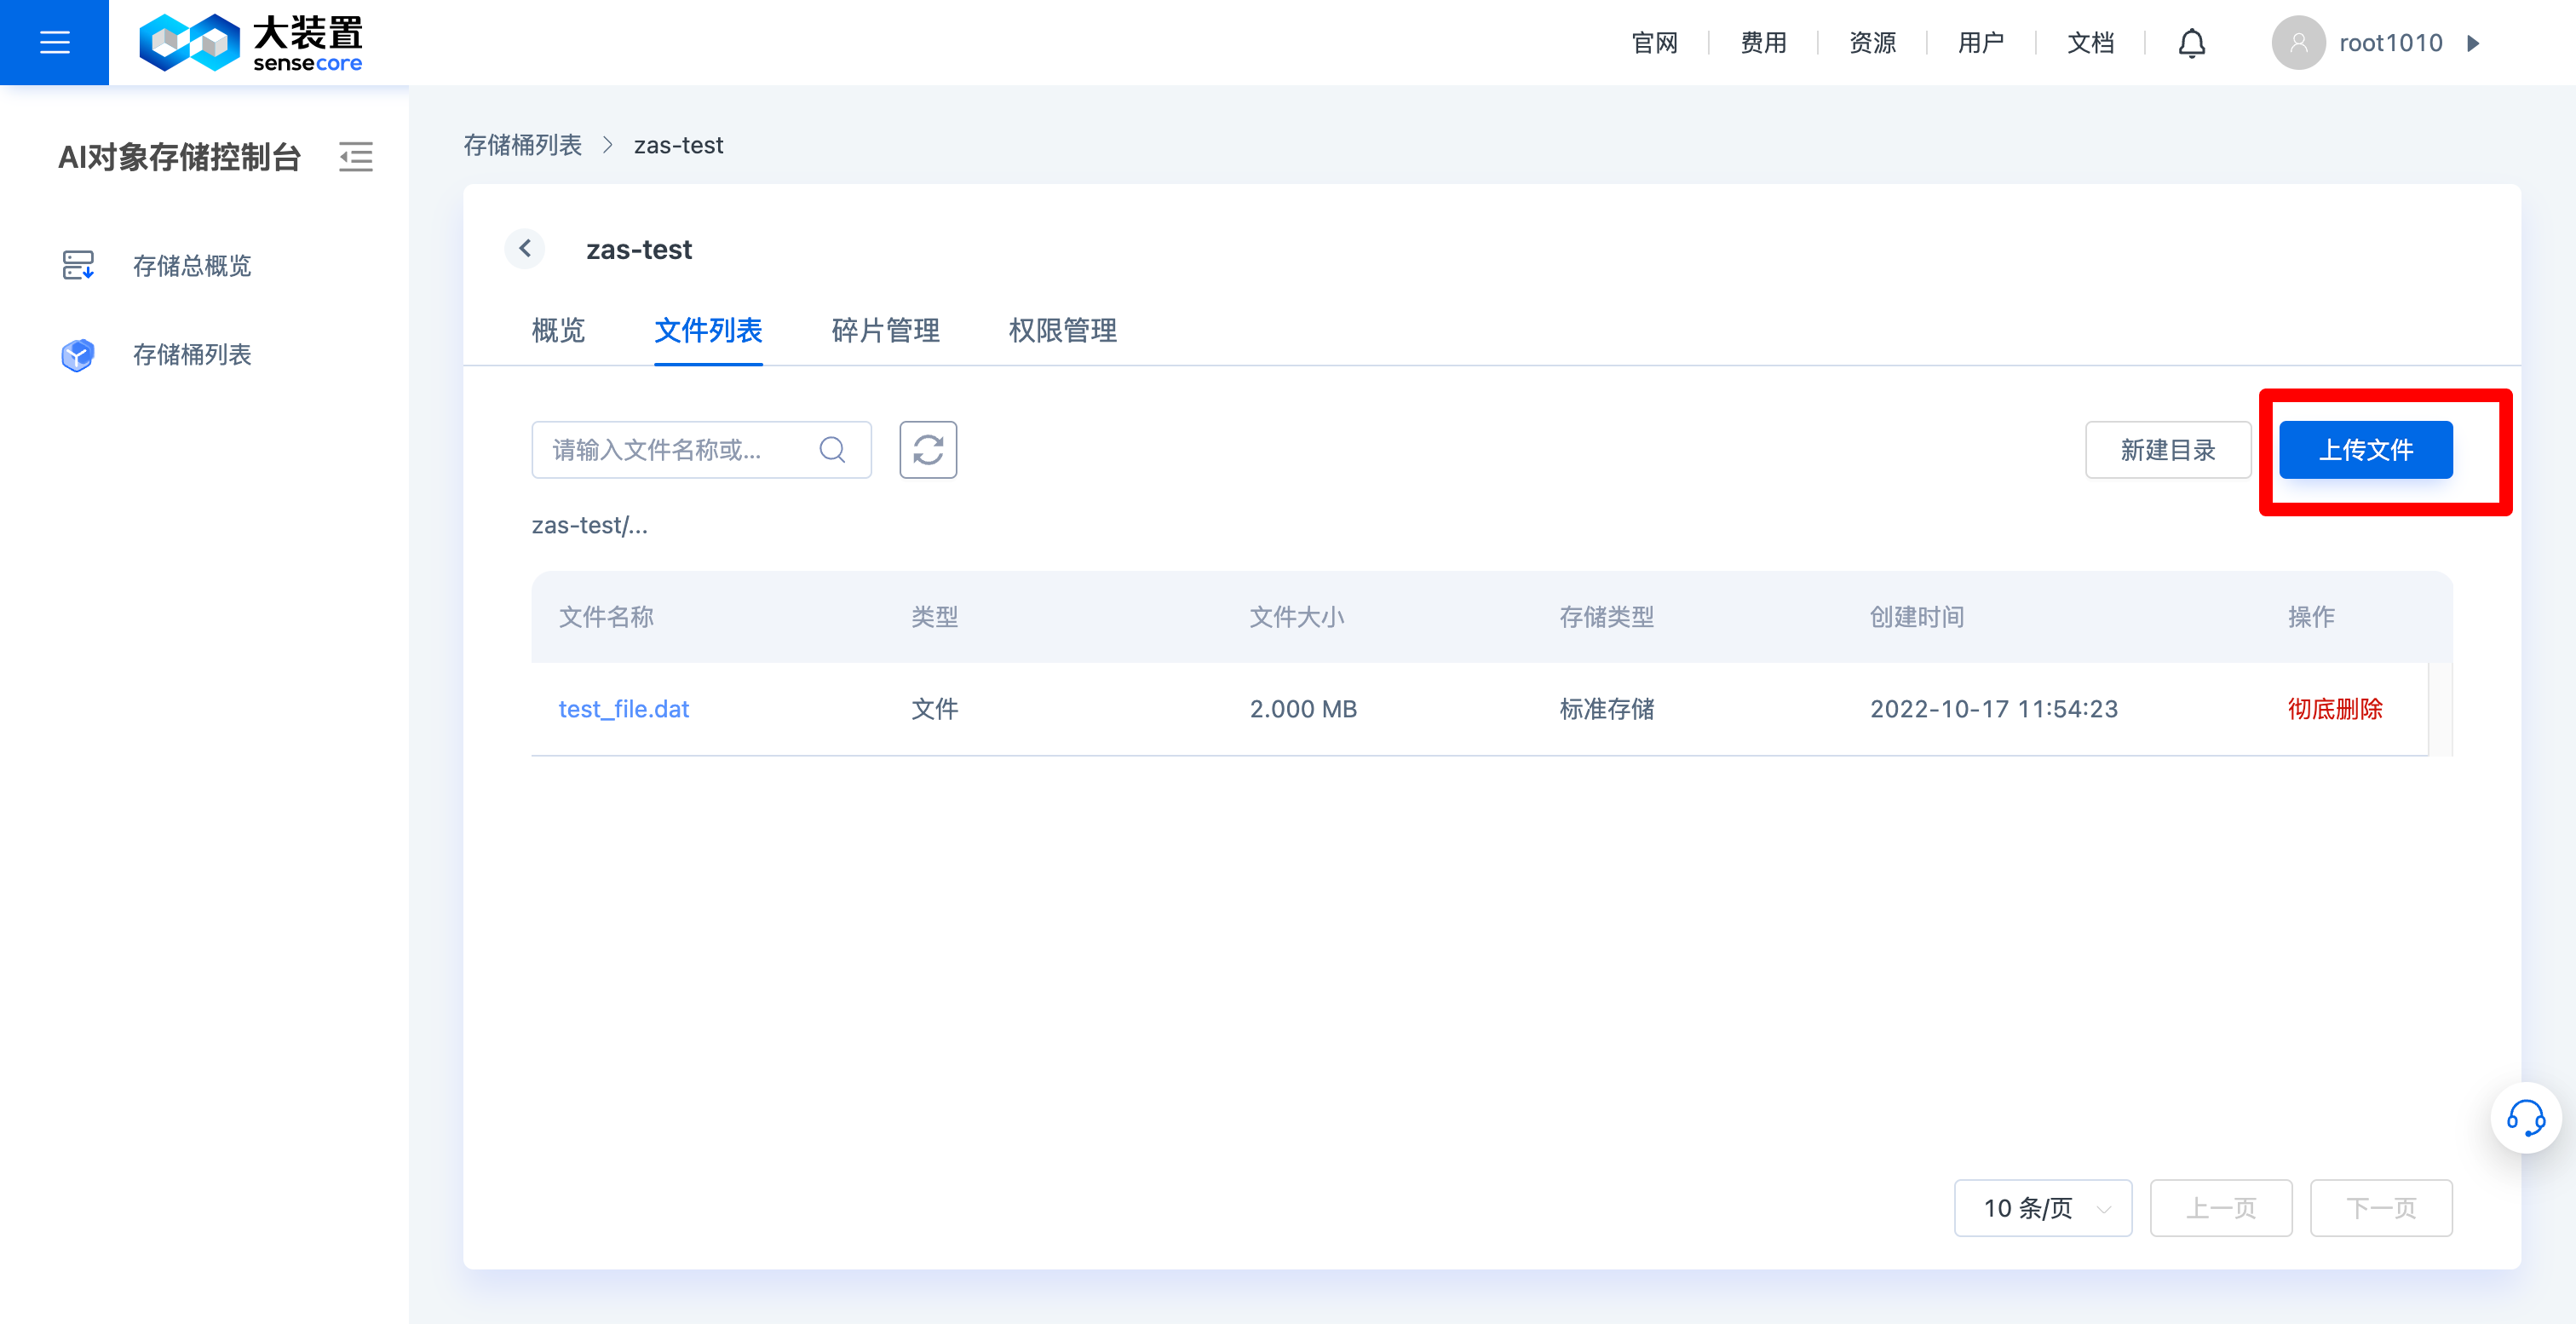Open 用户 in the top navigation
The image size is (2576, 1324).
point(1981,43)
